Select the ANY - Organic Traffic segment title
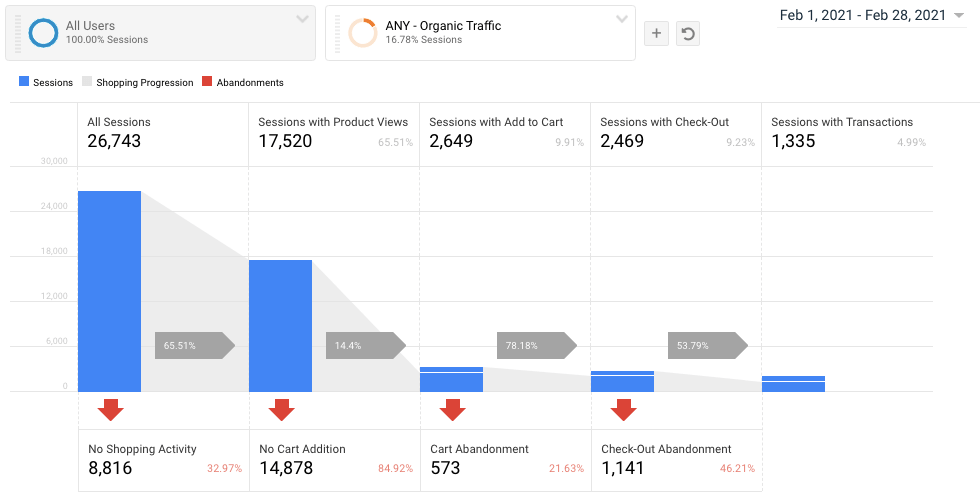The width and height of the screenshot is (980, 496). (x=443, y=26)
